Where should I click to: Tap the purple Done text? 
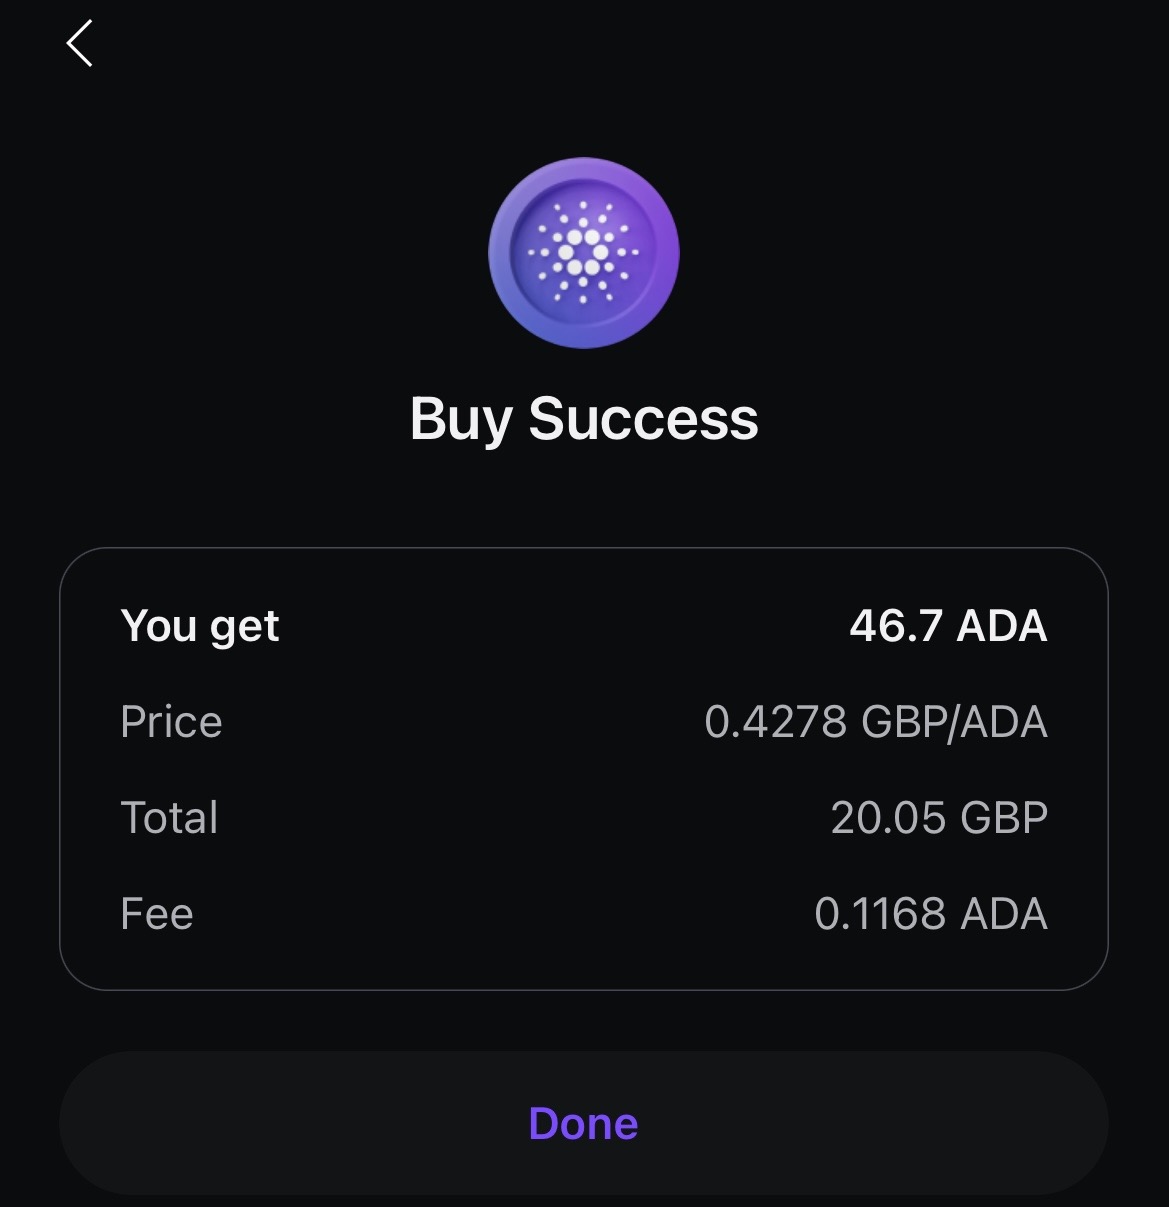click(x=584, y=1124)
